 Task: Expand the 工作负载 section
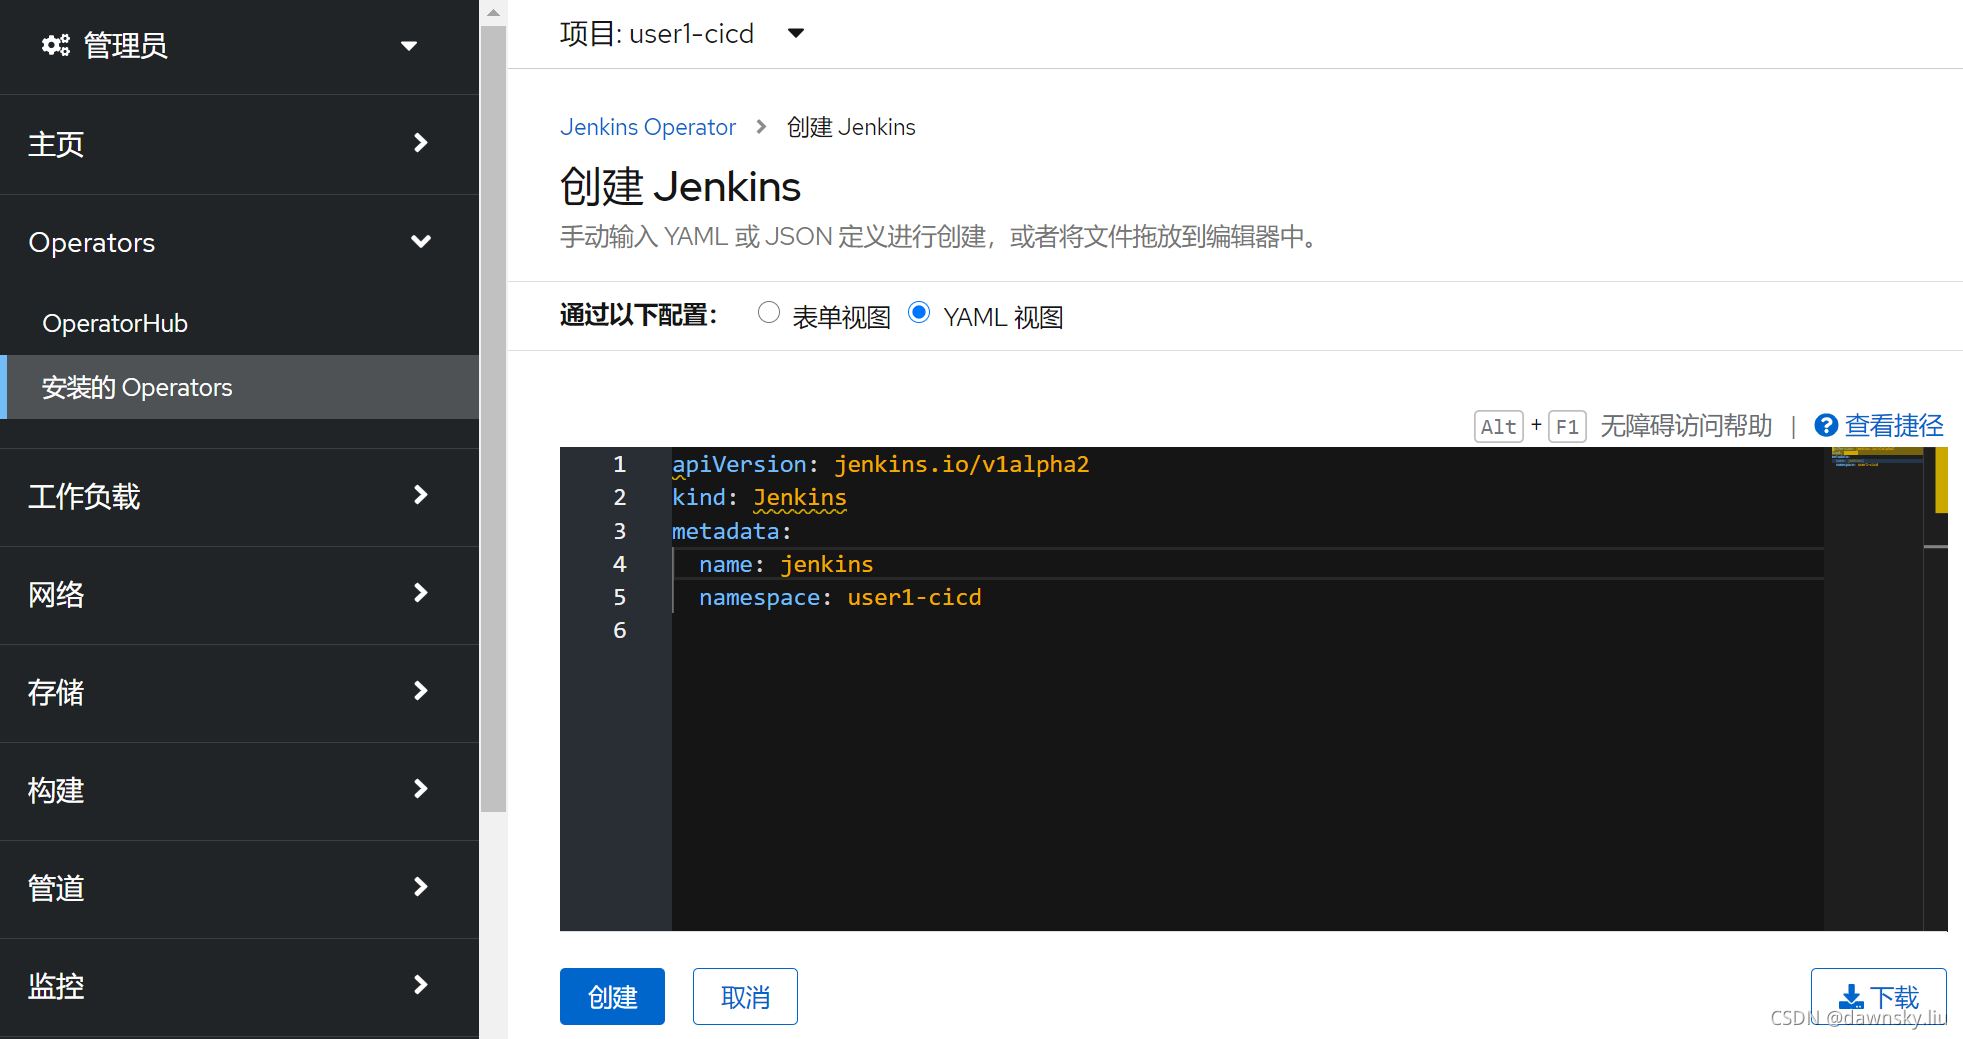[239, 496]
